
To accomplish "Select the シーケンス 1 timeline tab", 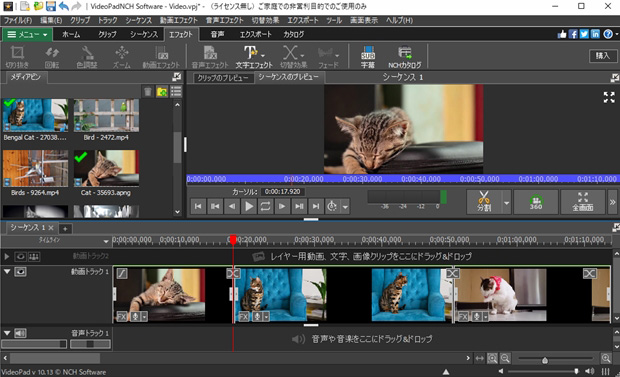I will coord(27,228).
